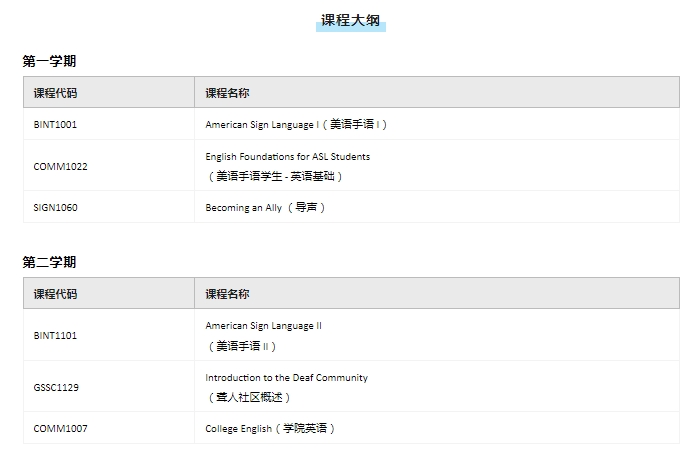Select course code COMM1022
The height and width of the screenshot is (475, 698).
[60, 166]
